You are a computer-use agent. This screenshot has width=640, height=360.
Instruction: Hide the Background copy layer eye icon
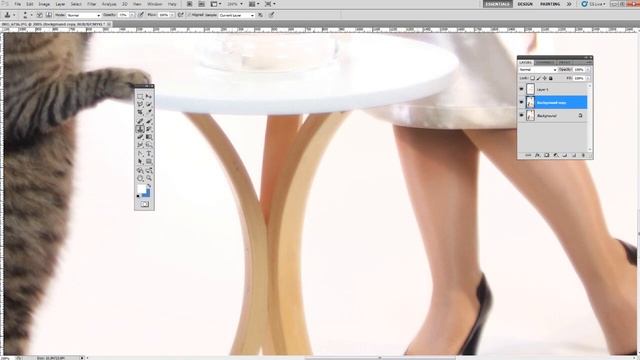pyautogui.click(x=521, y=102)
